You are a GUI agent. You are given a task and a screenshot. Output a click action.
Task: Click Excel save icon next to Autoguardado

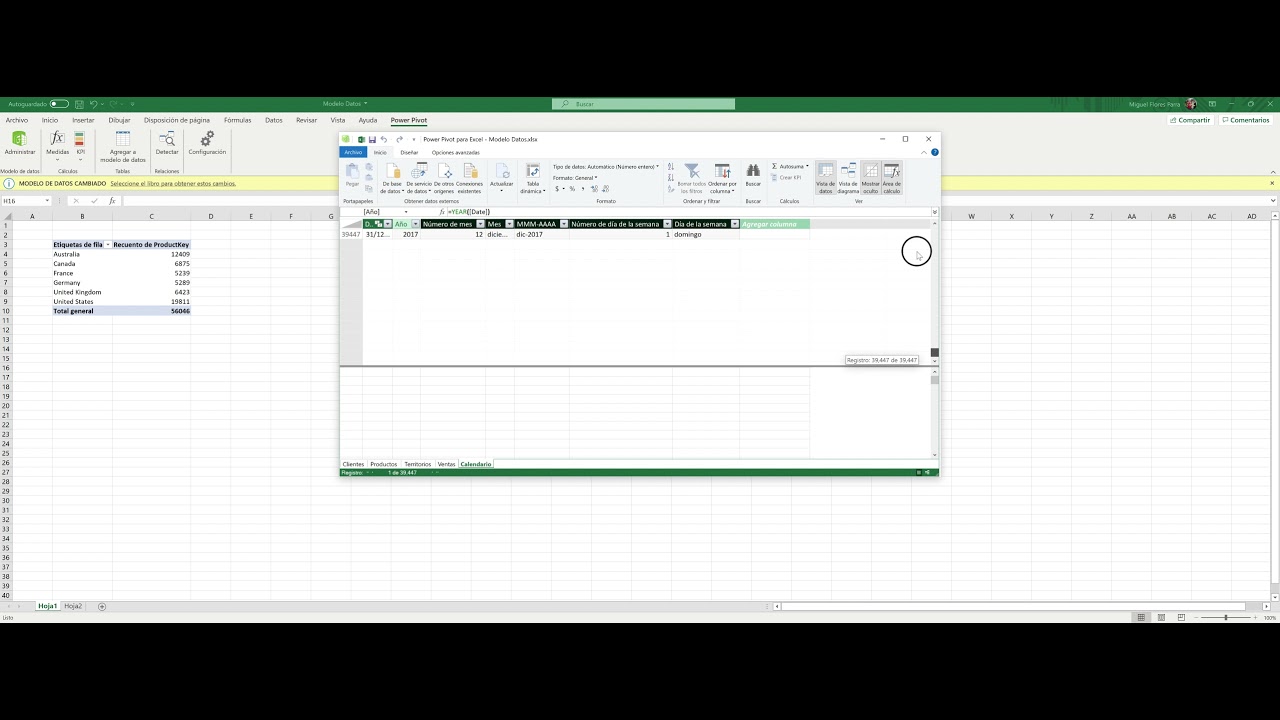(x=78, y=104)
